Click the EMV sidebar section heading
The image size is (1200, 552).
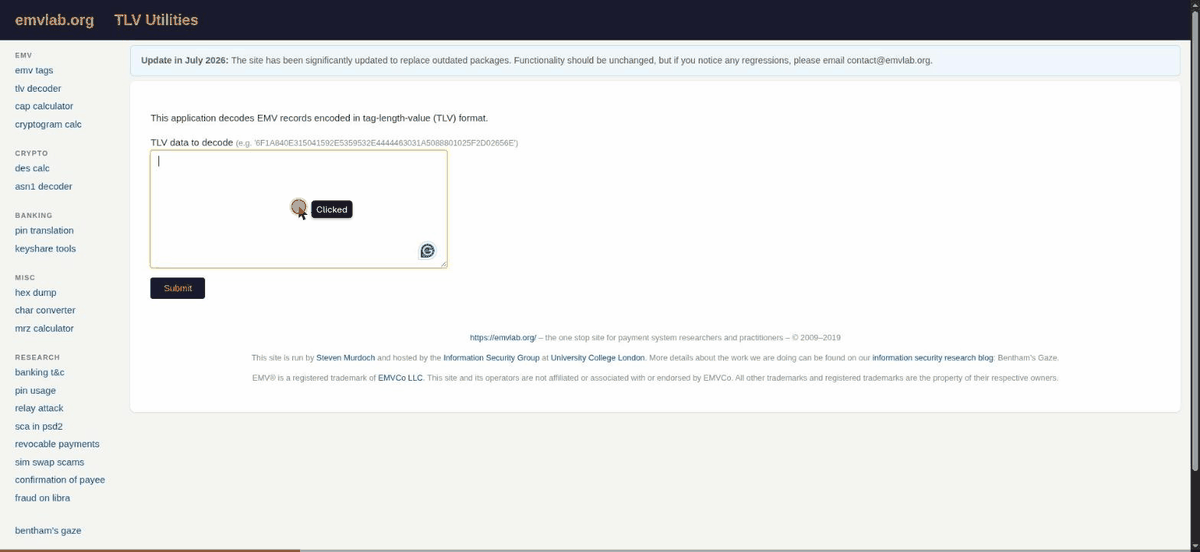tap(23, 54)
